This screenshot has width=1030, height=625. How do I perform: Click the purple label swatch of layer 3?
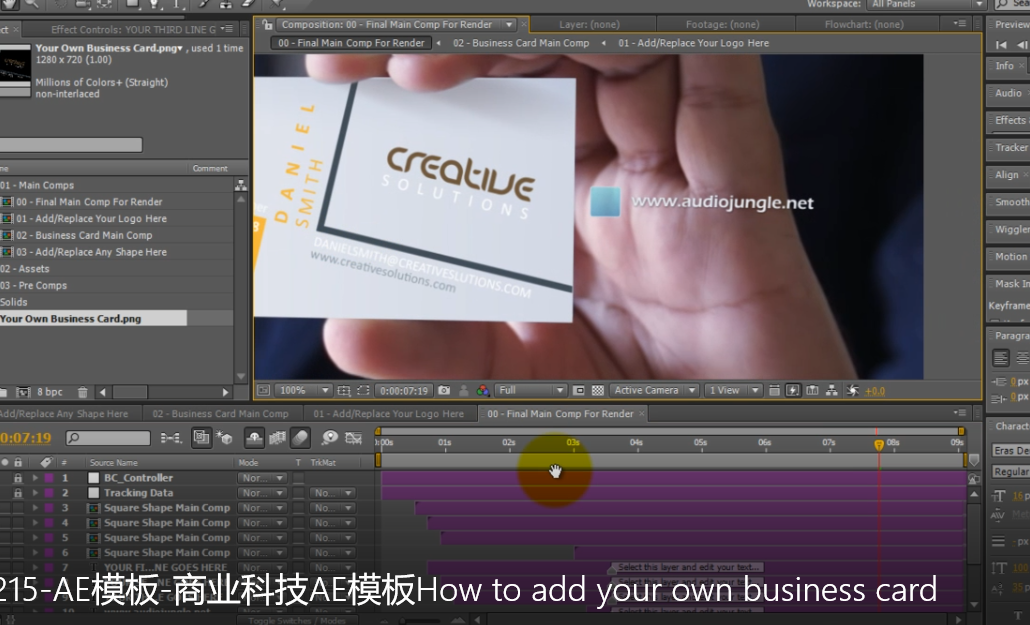(x=49, y=508)
